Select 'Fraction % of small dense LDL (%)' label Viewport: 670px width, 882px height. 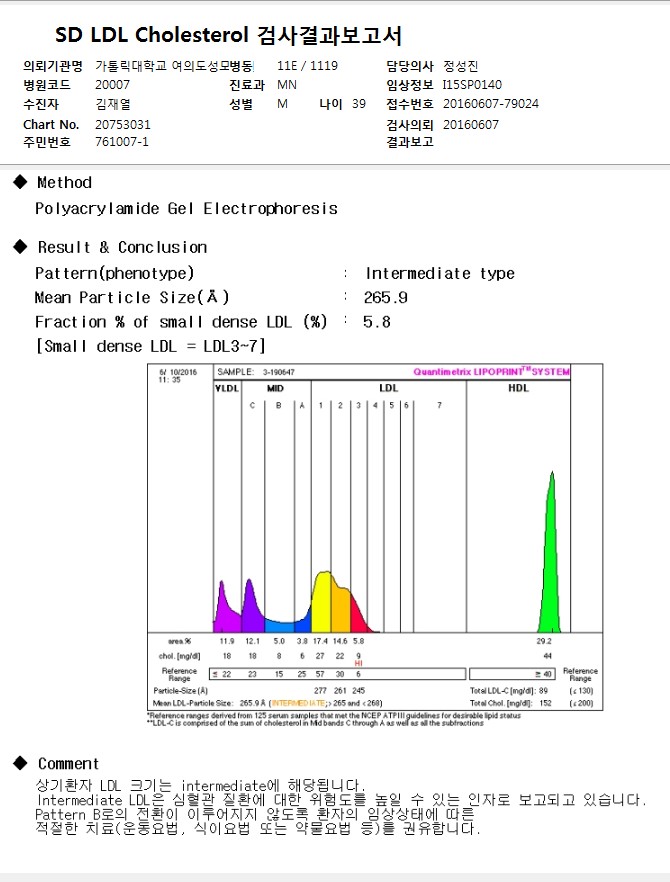point(181,322)
